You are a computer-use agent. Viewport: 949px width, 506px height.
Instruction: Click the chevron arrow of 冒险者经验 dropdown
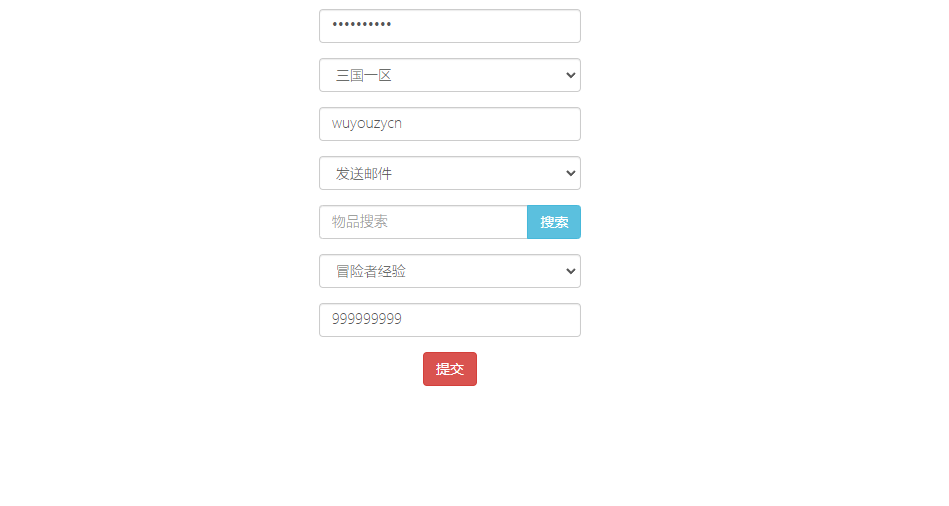[x=570, y=271]
